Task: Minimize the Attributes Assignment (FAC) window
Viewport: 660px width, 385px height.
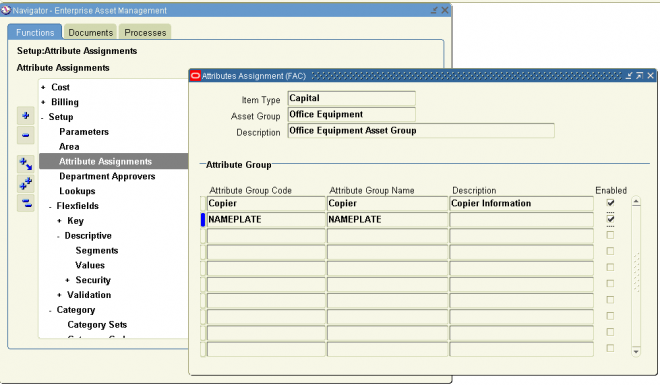Action: pos(629,76)
